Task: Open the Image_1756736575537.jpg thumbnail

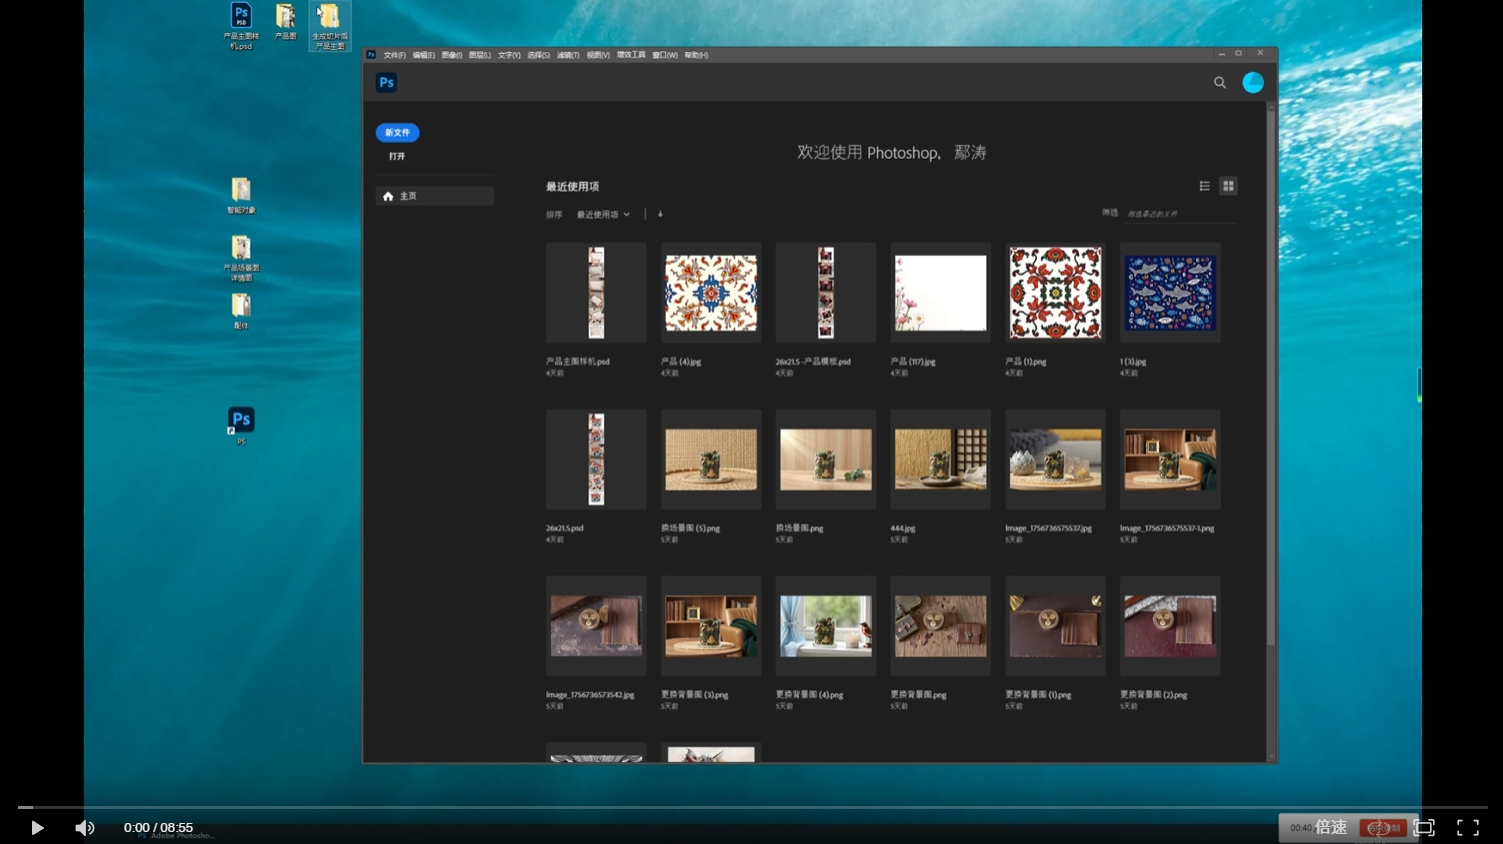Action: click(1055, 459)
